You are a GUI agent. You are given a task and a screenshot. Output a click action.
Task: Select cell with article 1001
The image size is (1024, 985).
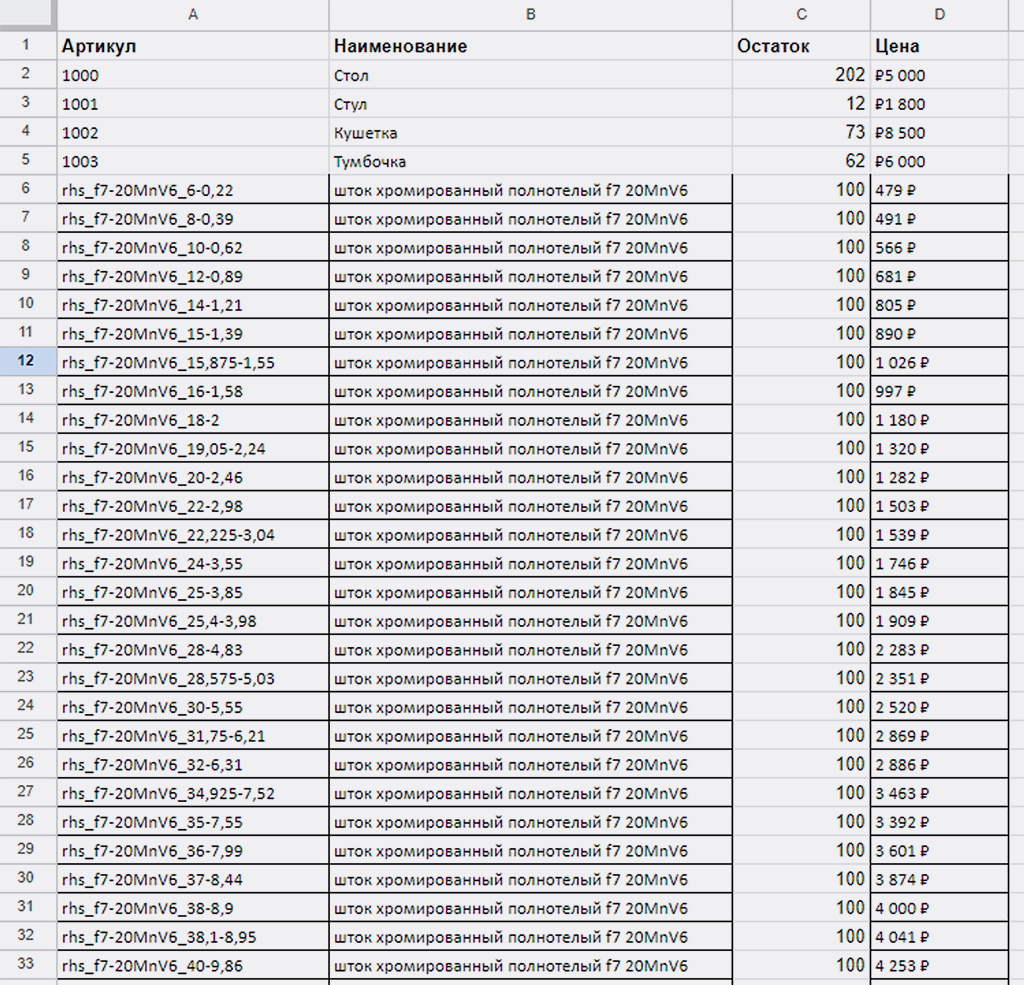coord(193,103)
